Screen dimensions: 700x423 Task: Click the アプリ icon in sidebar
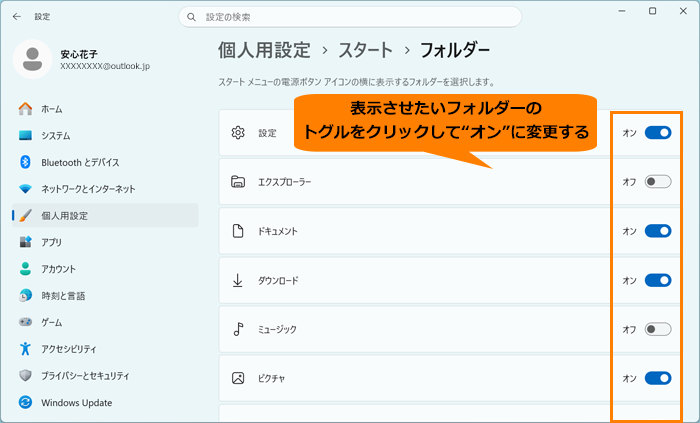(x=25, y=242)
